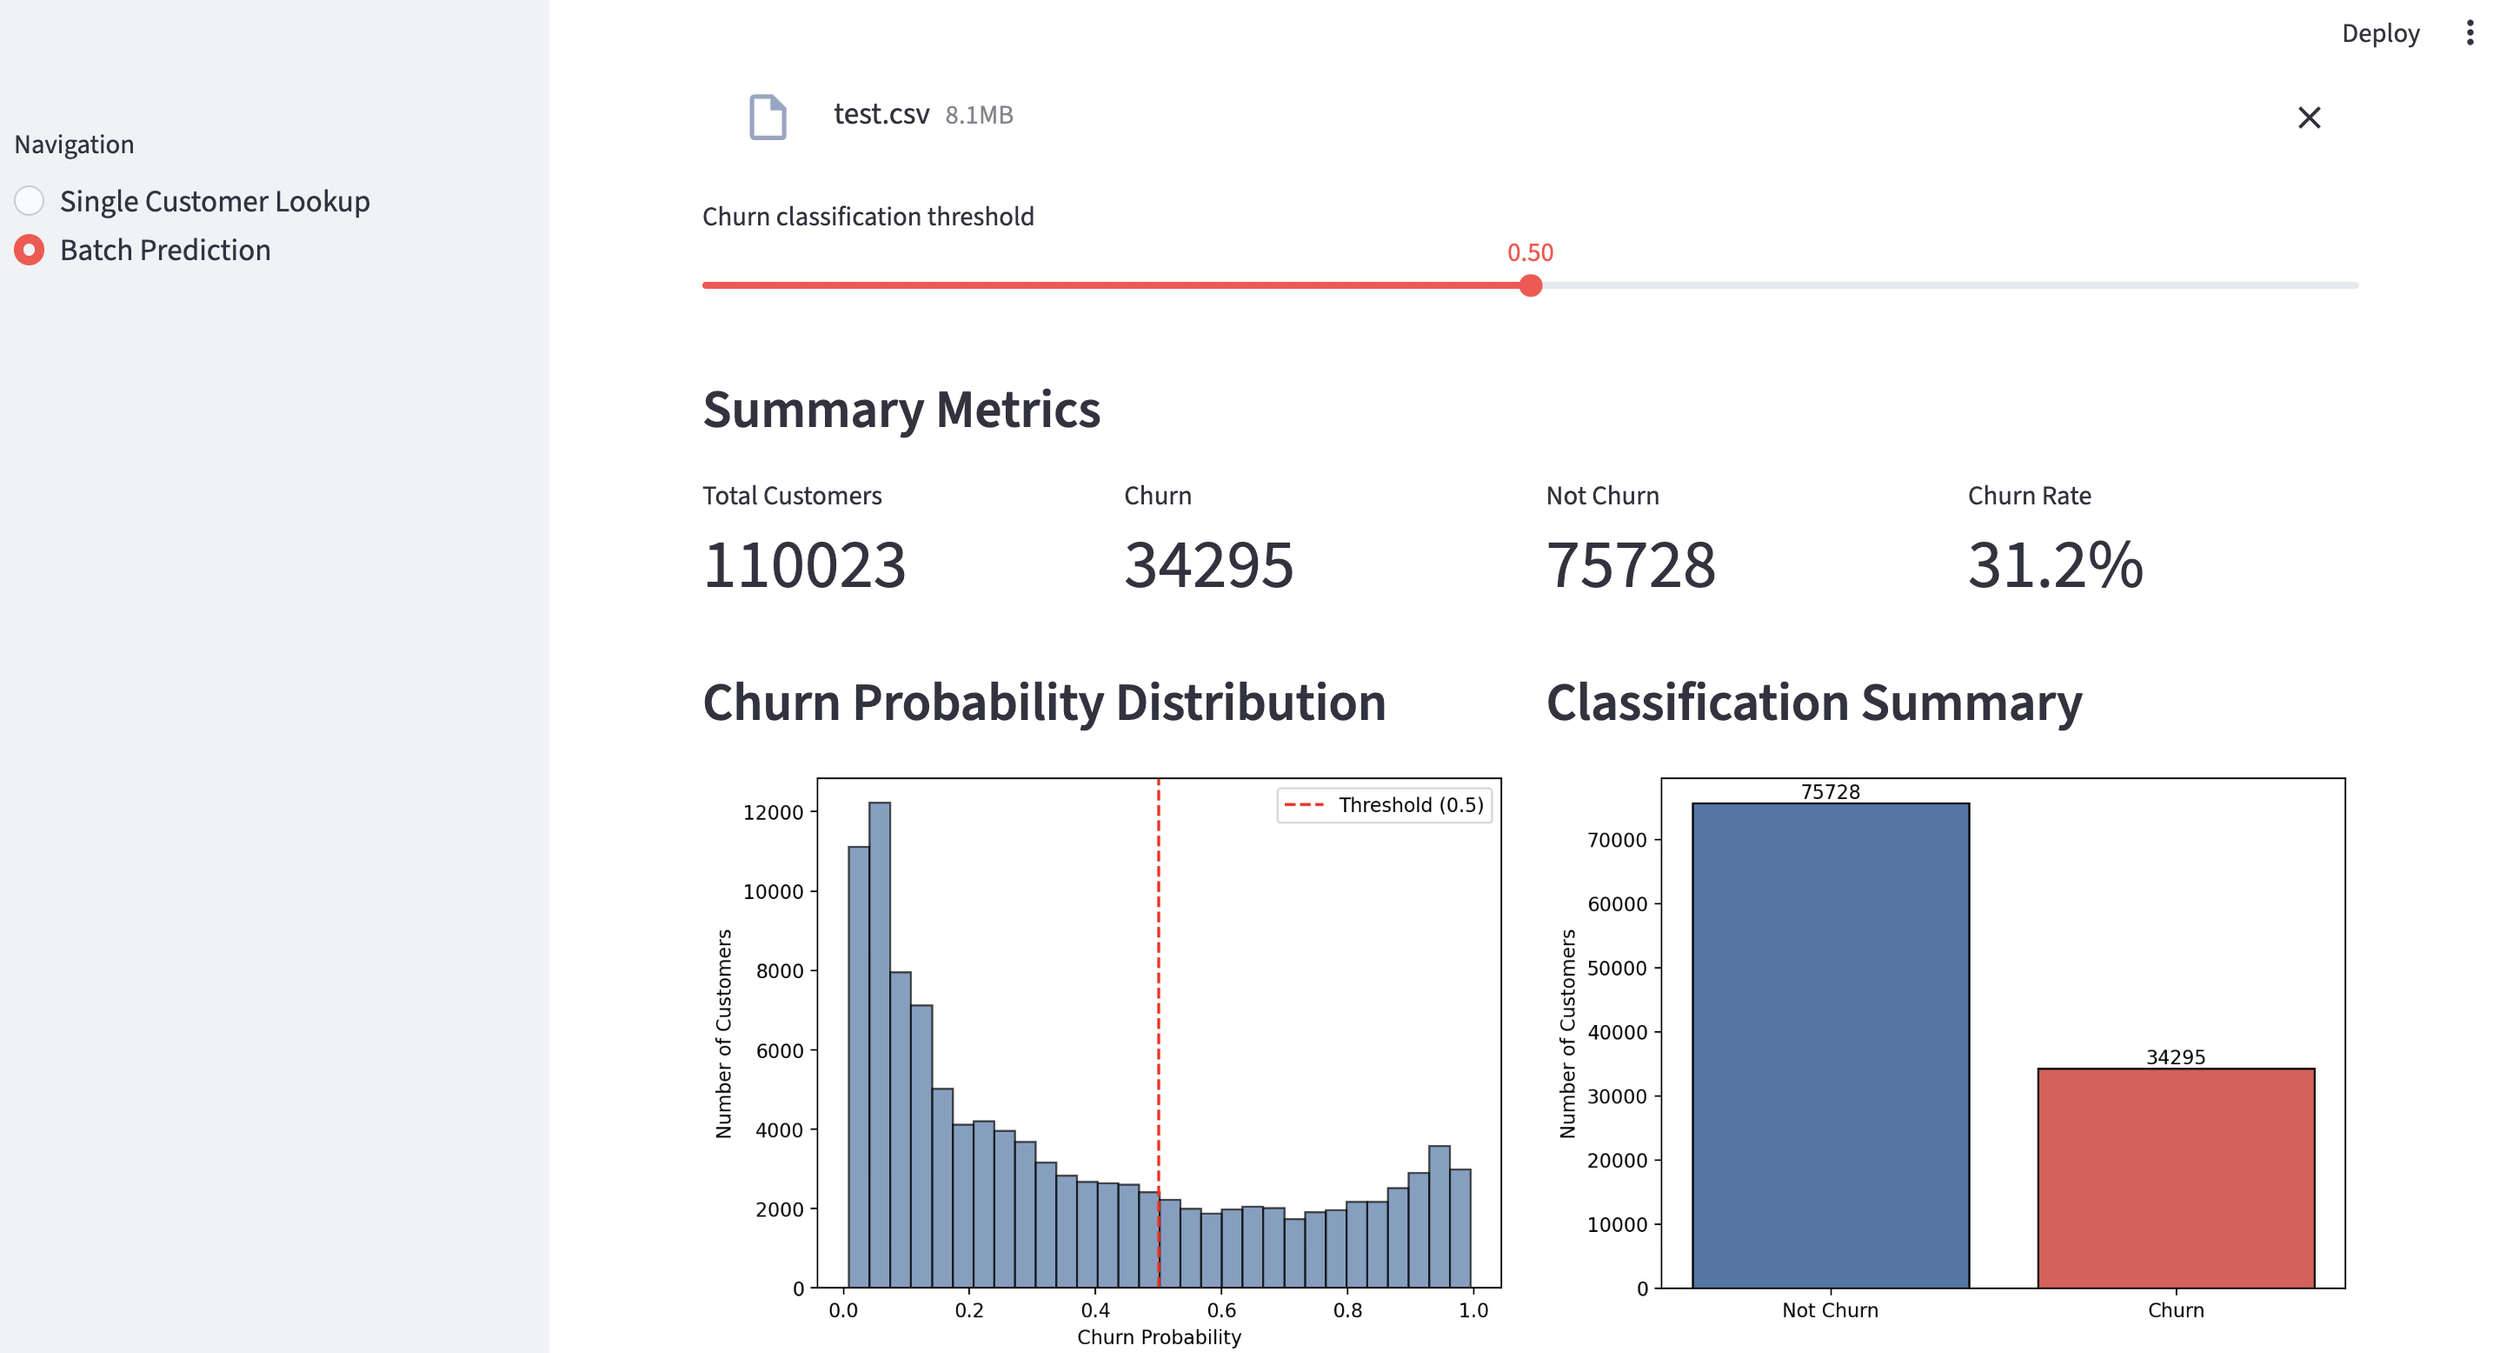Click the test.csv file document icon

click(x=767, y=116)
